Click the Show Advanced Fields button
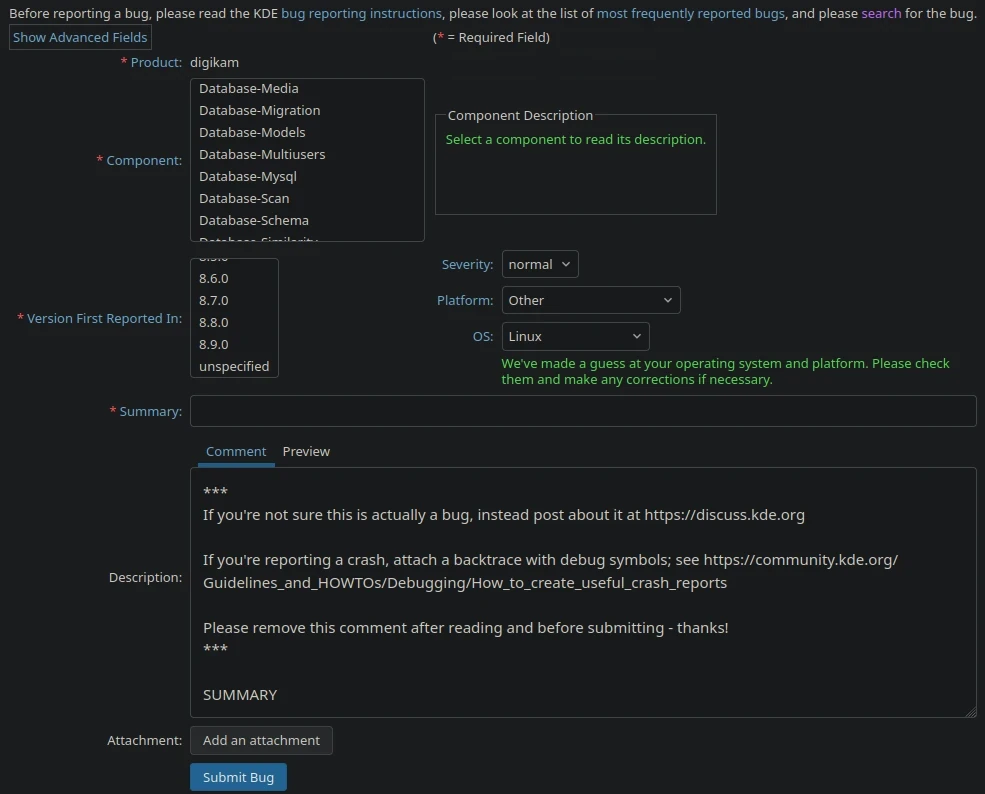This screenshot has width=985, height=794. pyautogui.click(x=79, y=37)
